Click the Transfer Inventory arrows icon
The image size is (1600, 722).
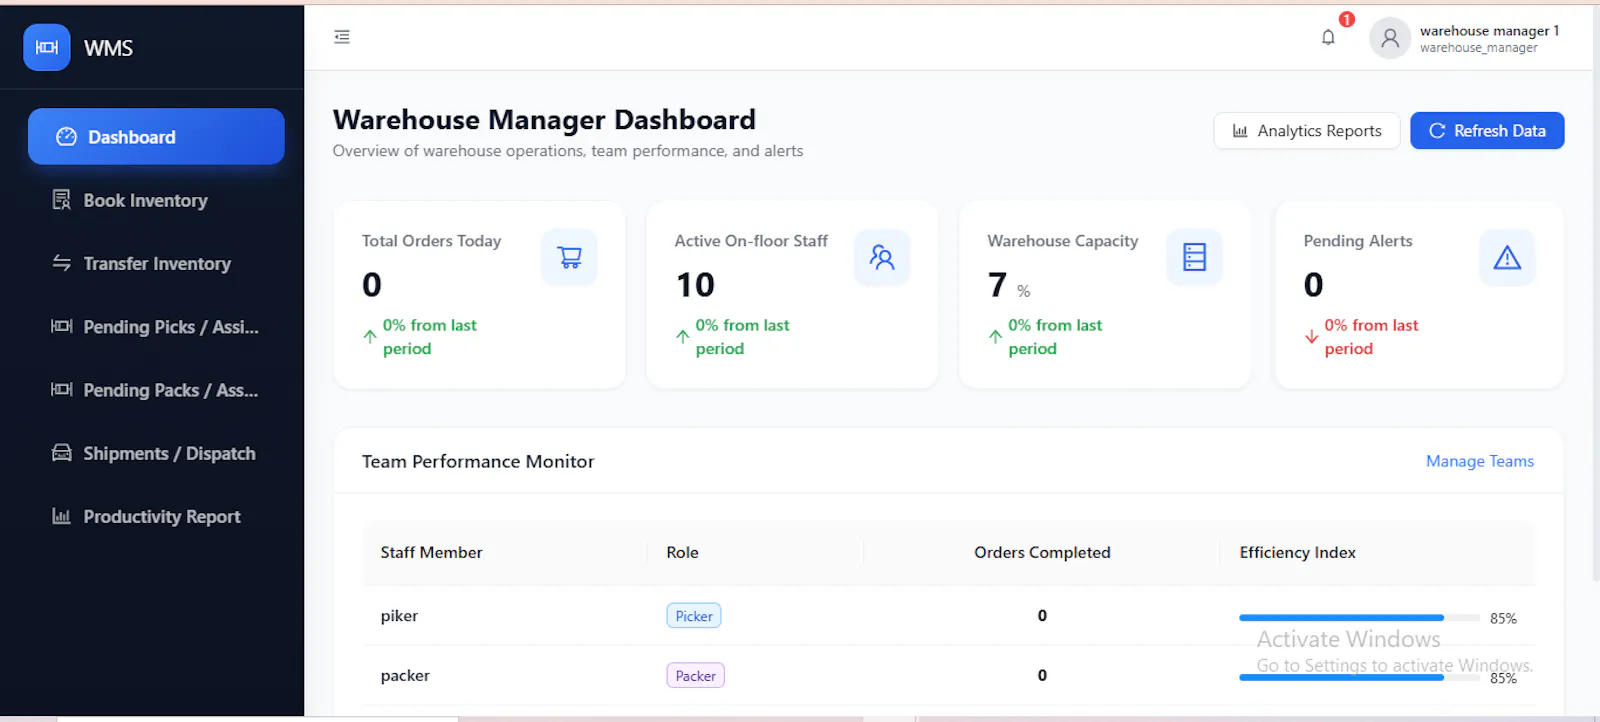[61, 263]
